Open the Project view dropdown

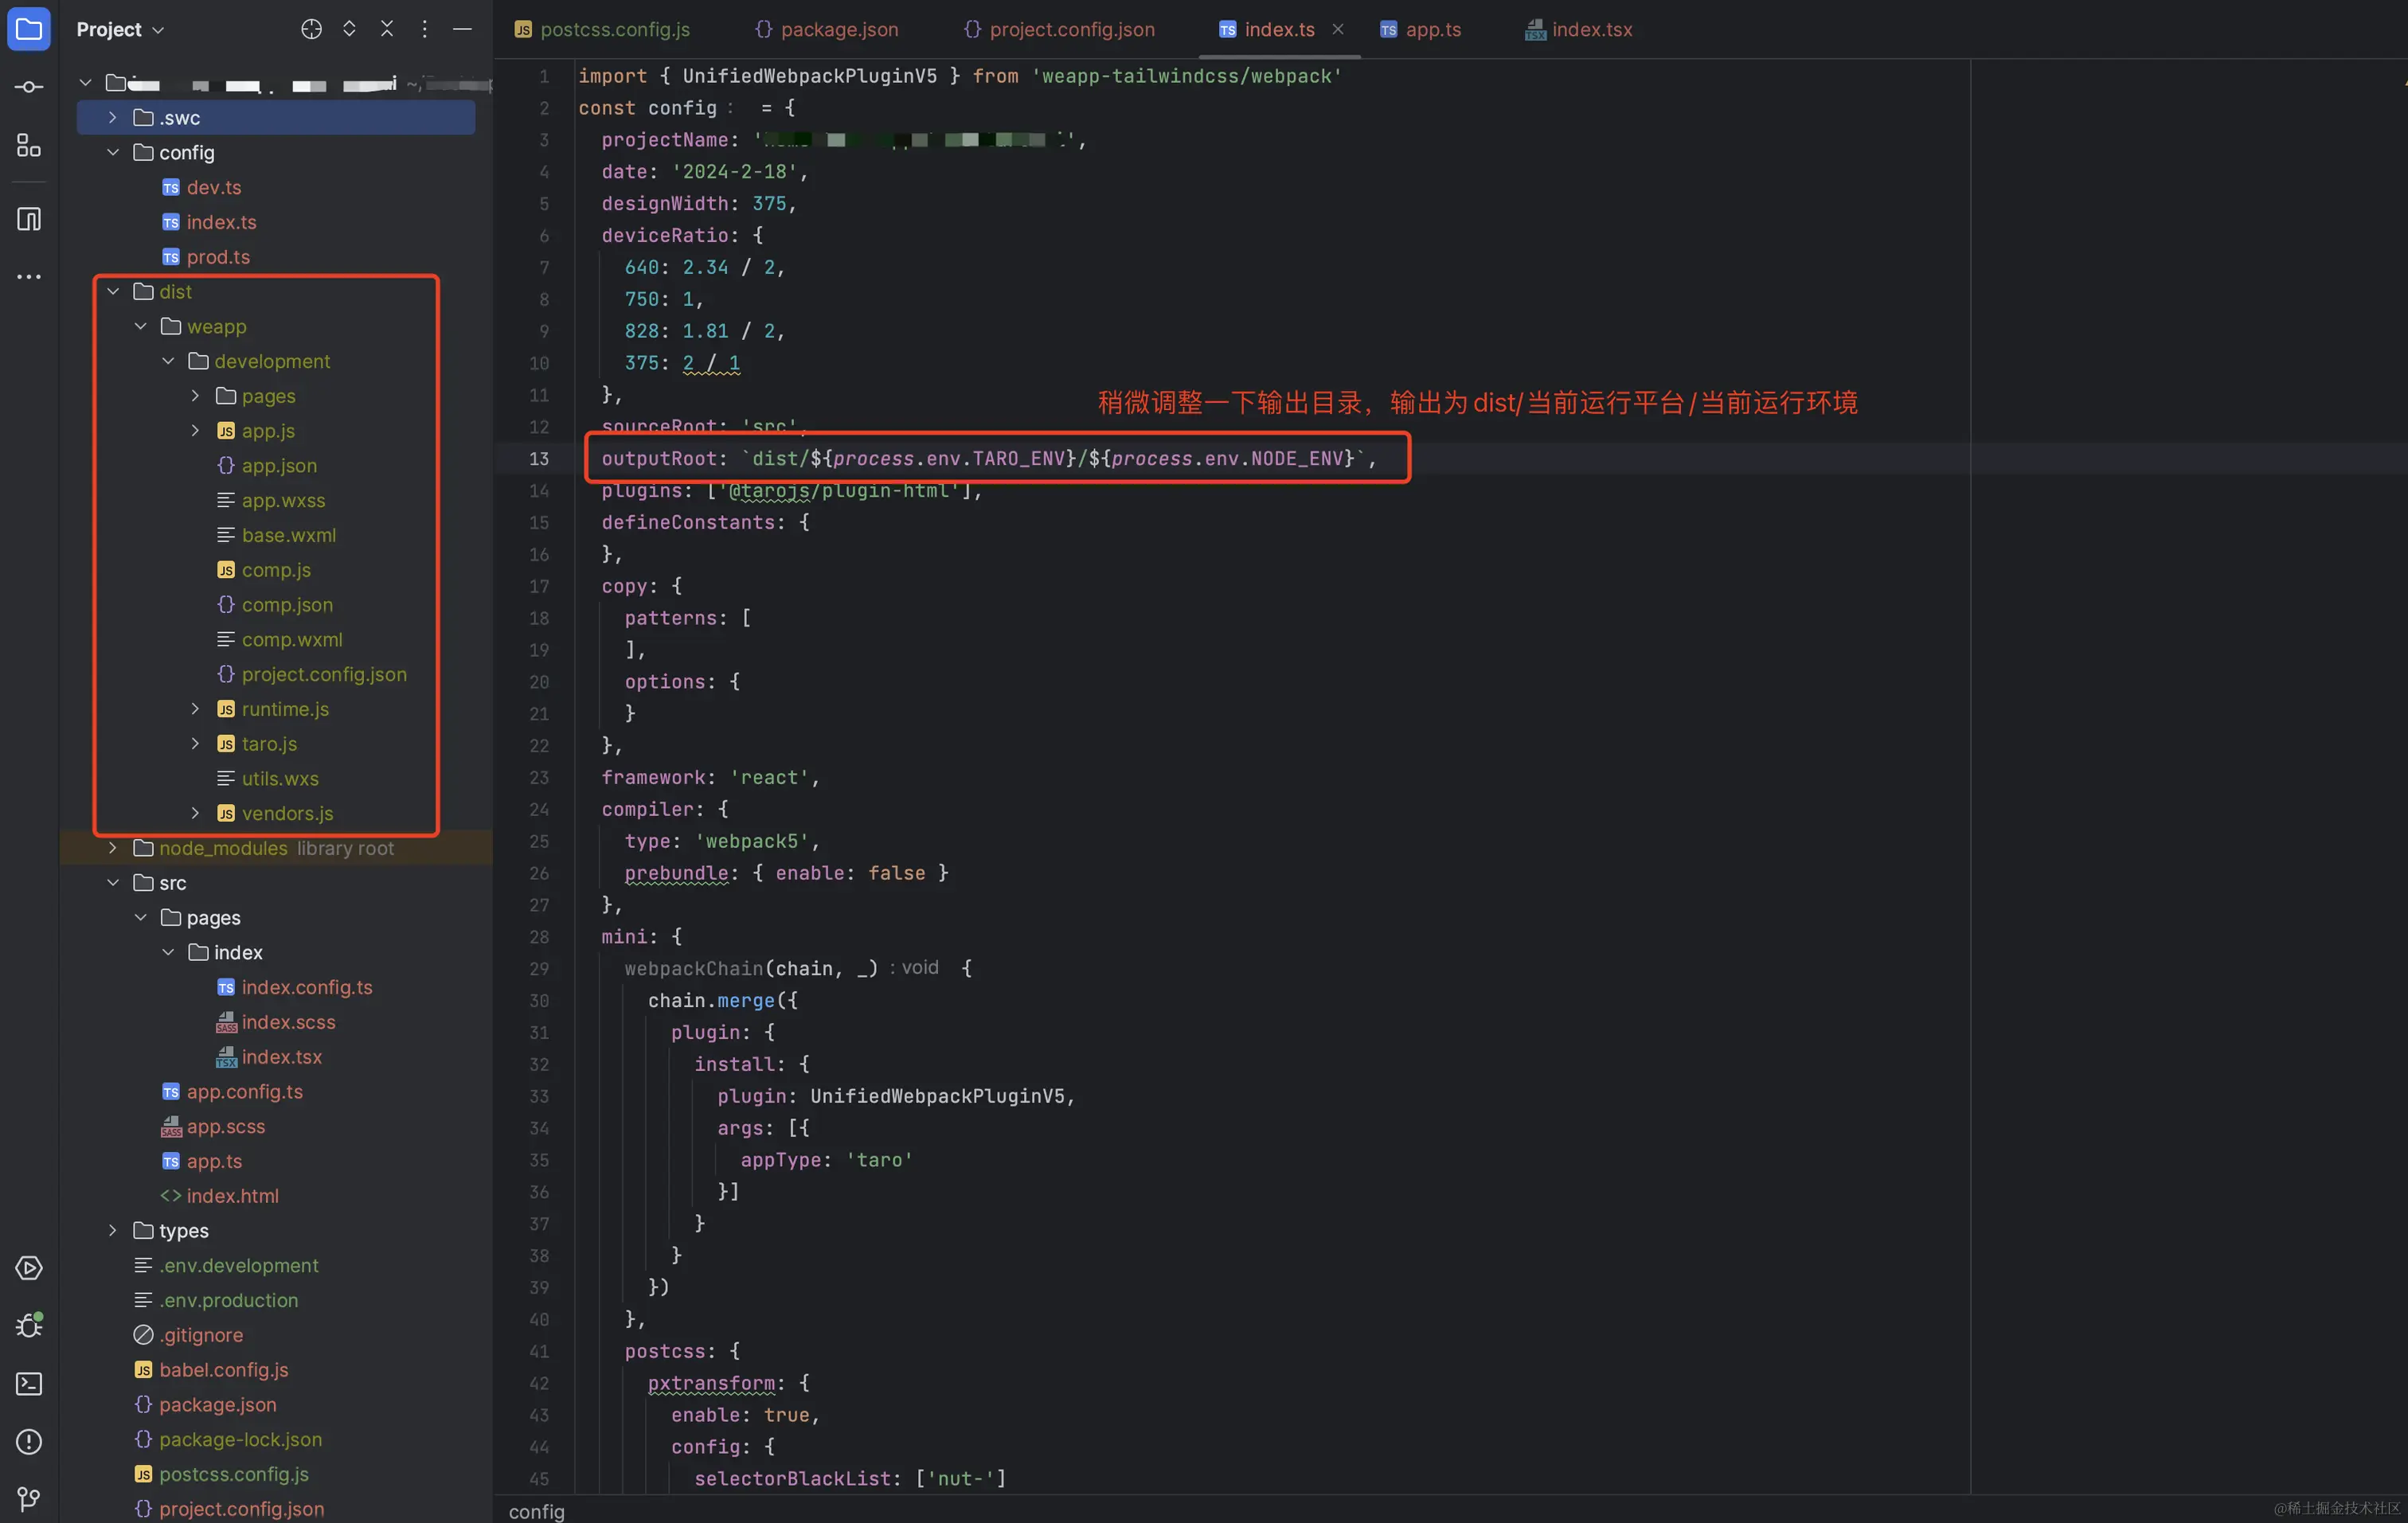[119, 29]
